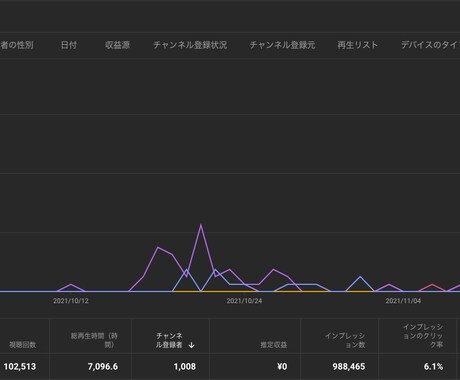Click the tallest purple line peak
The image size is (460, 380).
201,225
